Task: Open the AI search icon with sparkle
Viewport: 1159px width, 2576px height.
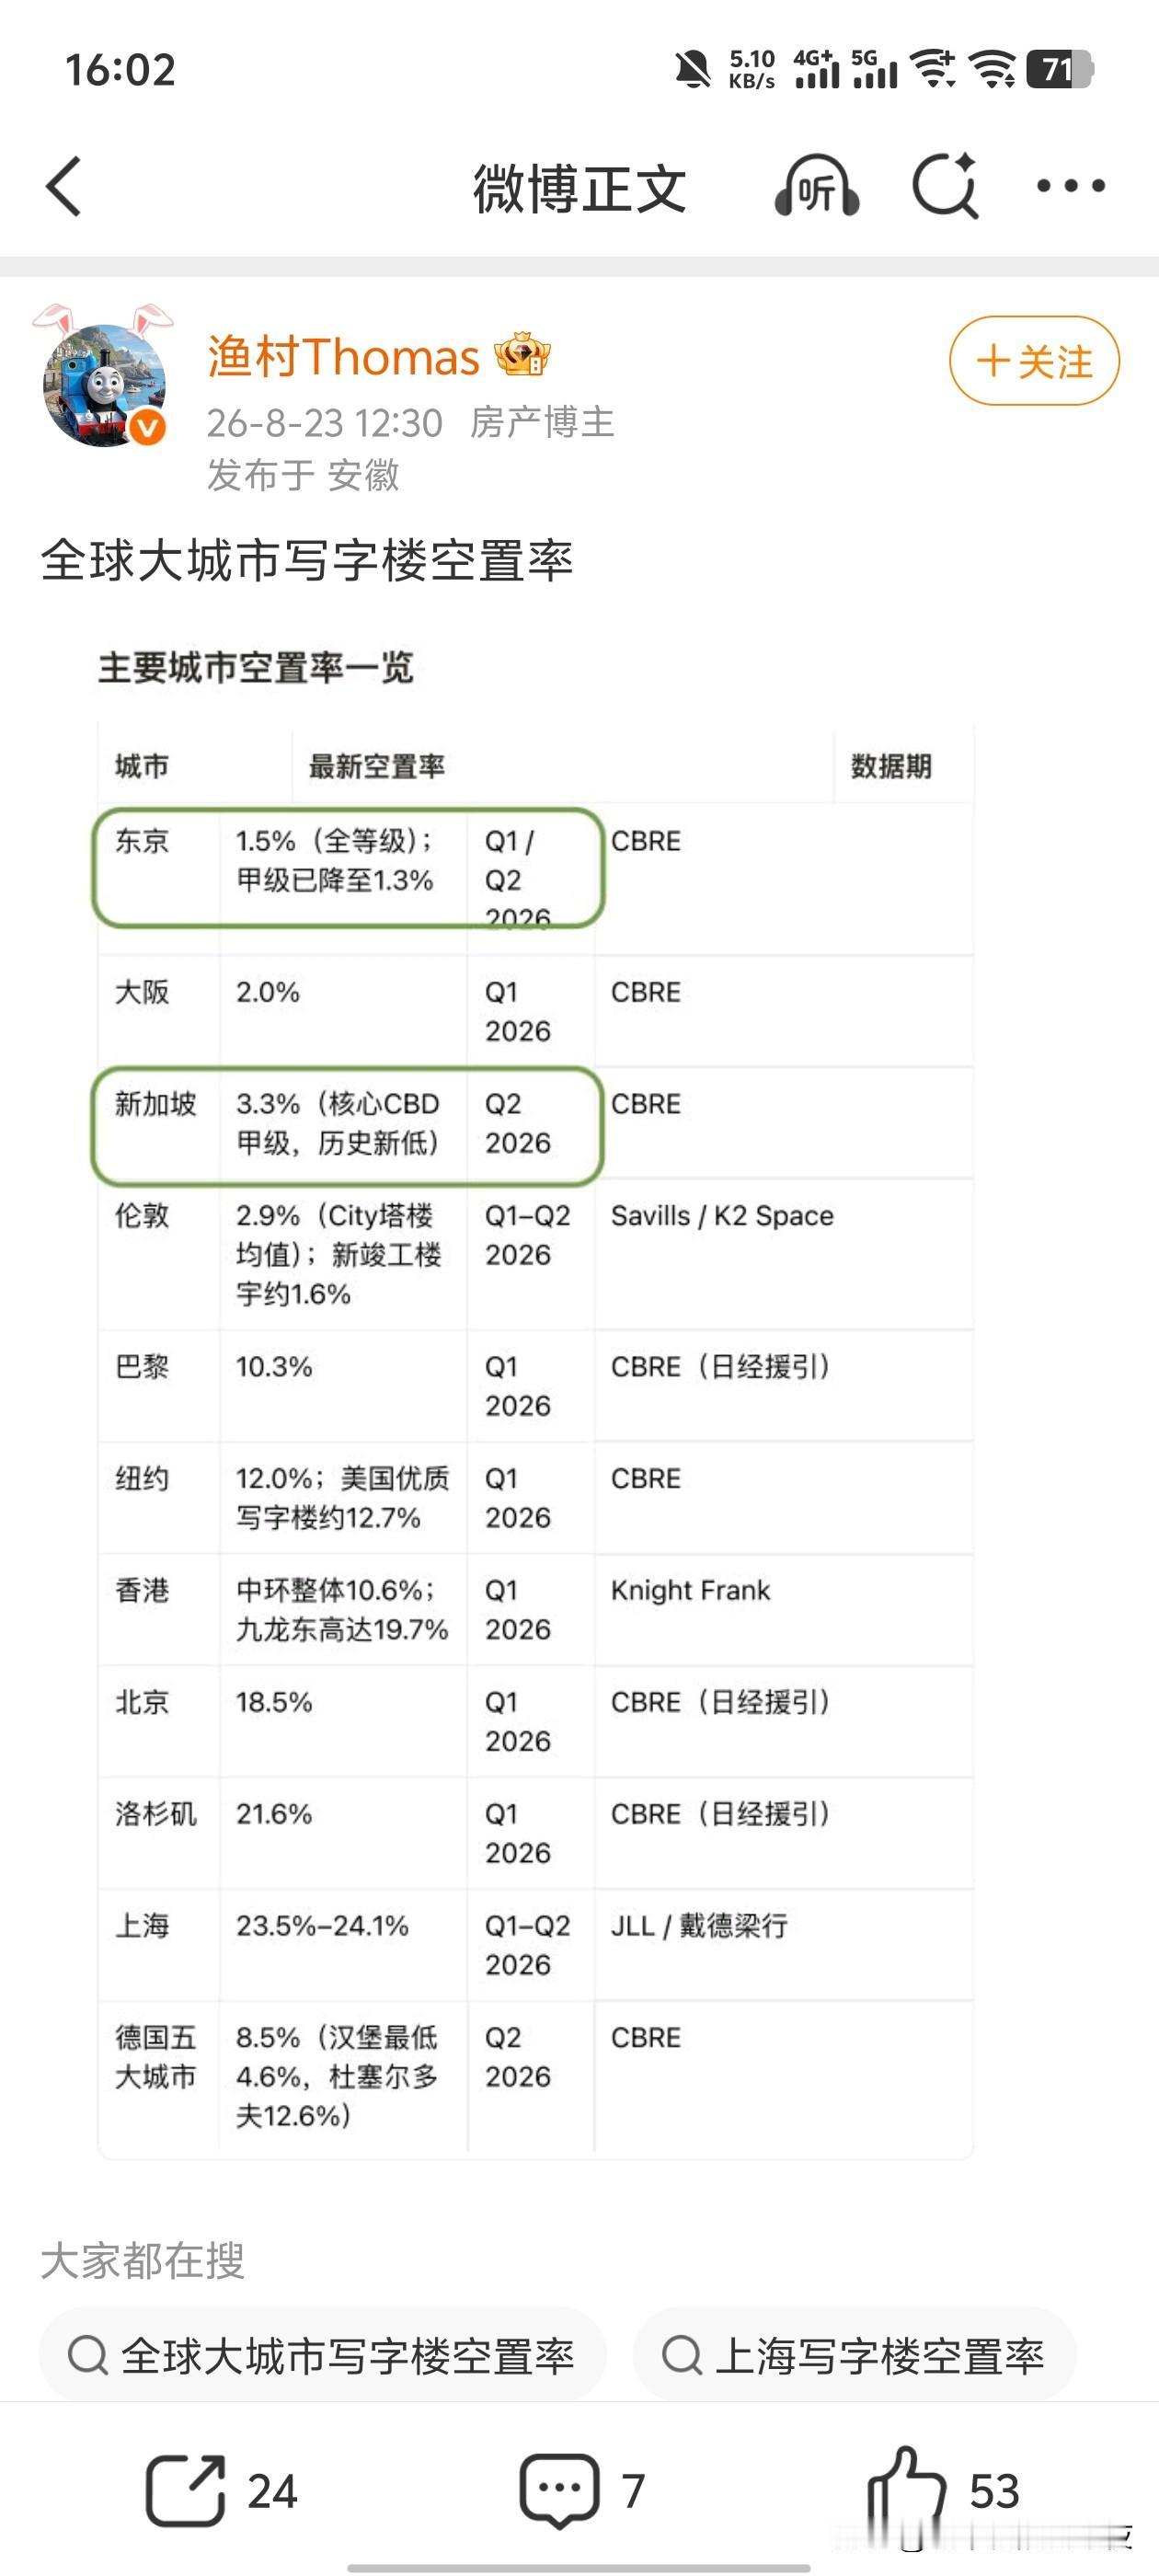Action: tap(946, 185)
